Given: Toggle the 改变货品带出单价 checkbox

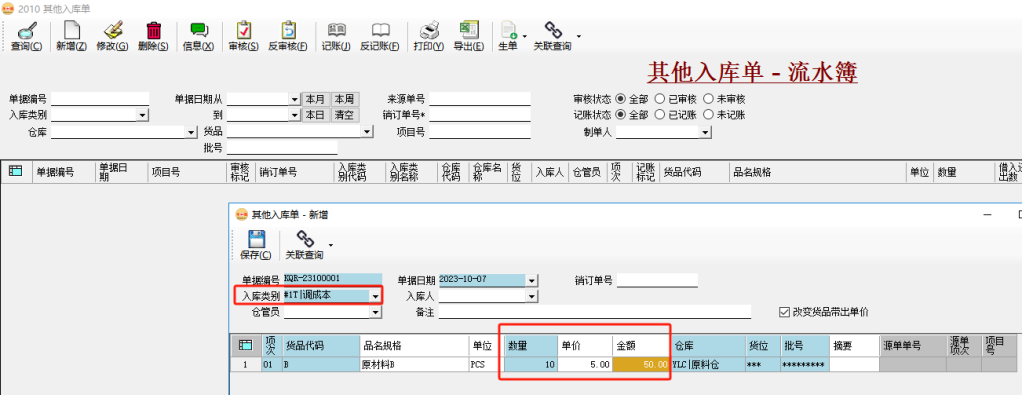Looking at the screenshot, I should coord(784,312).
